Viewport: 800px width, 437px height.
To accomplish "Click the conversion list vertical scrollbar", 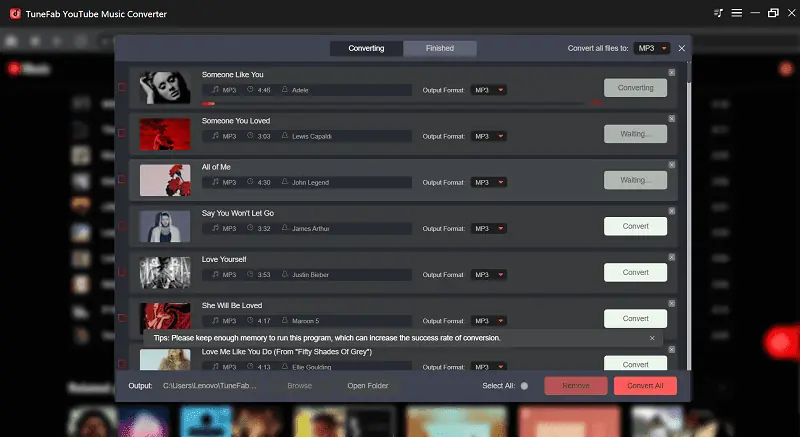I will coord(689,214).
